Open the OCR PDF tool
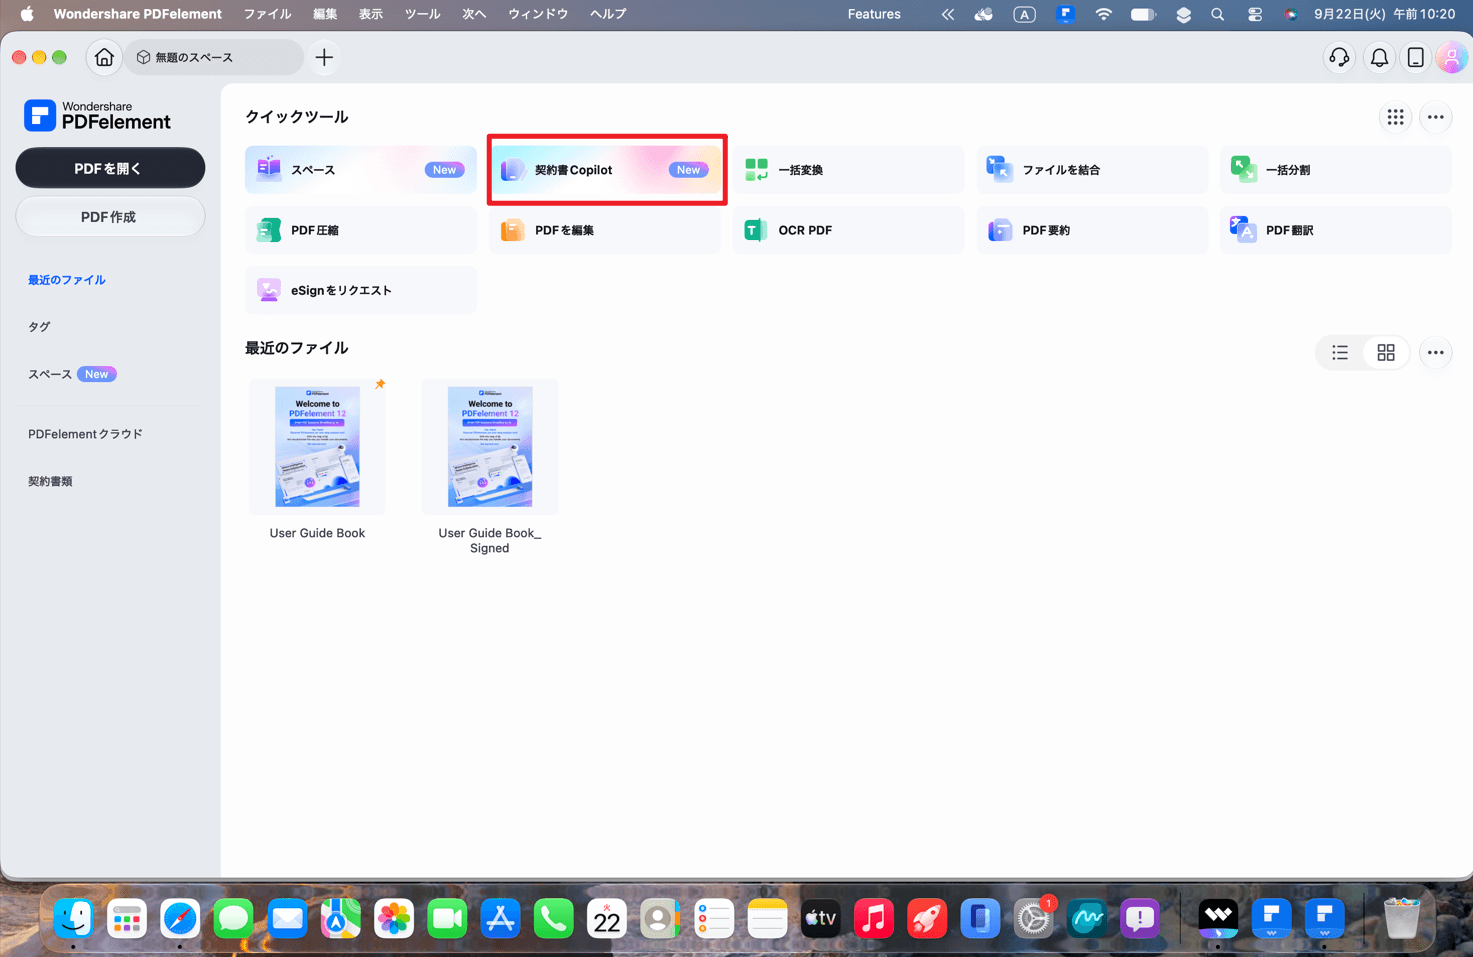 pyautogui.click(x=849, y=230)
